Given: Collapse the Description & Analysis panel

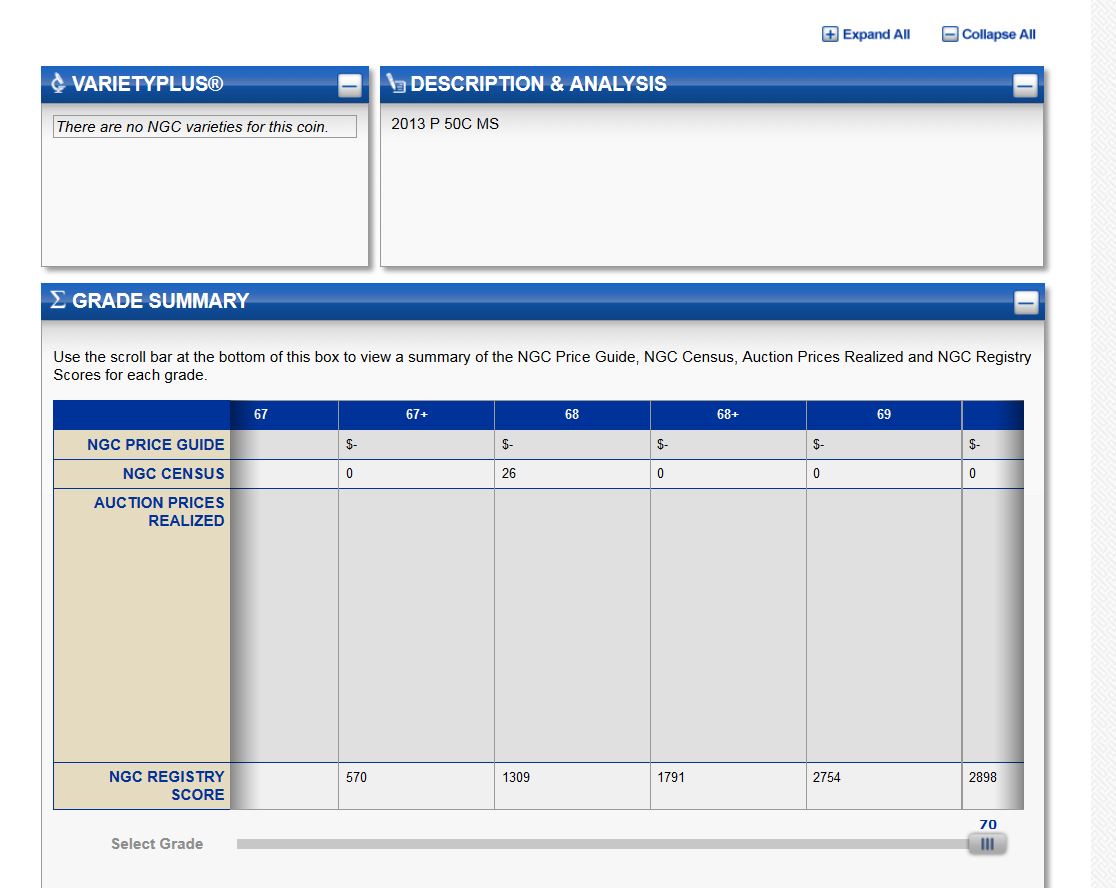Looking at the screenshot, I should [x=1025, y=86].
